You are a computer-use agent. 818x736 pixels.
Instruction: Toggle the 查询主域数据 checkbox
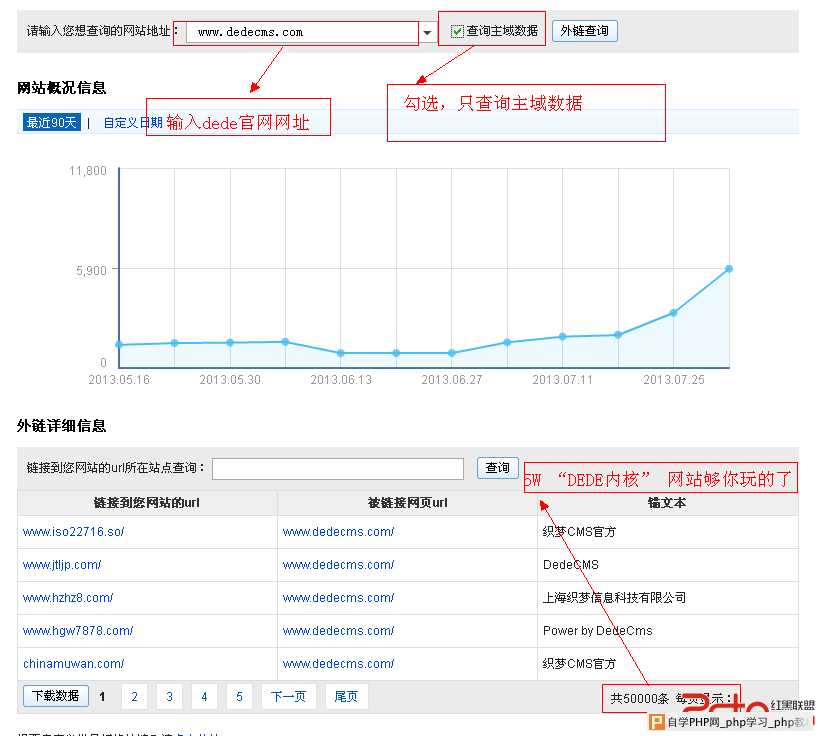(x=457, y=32)
